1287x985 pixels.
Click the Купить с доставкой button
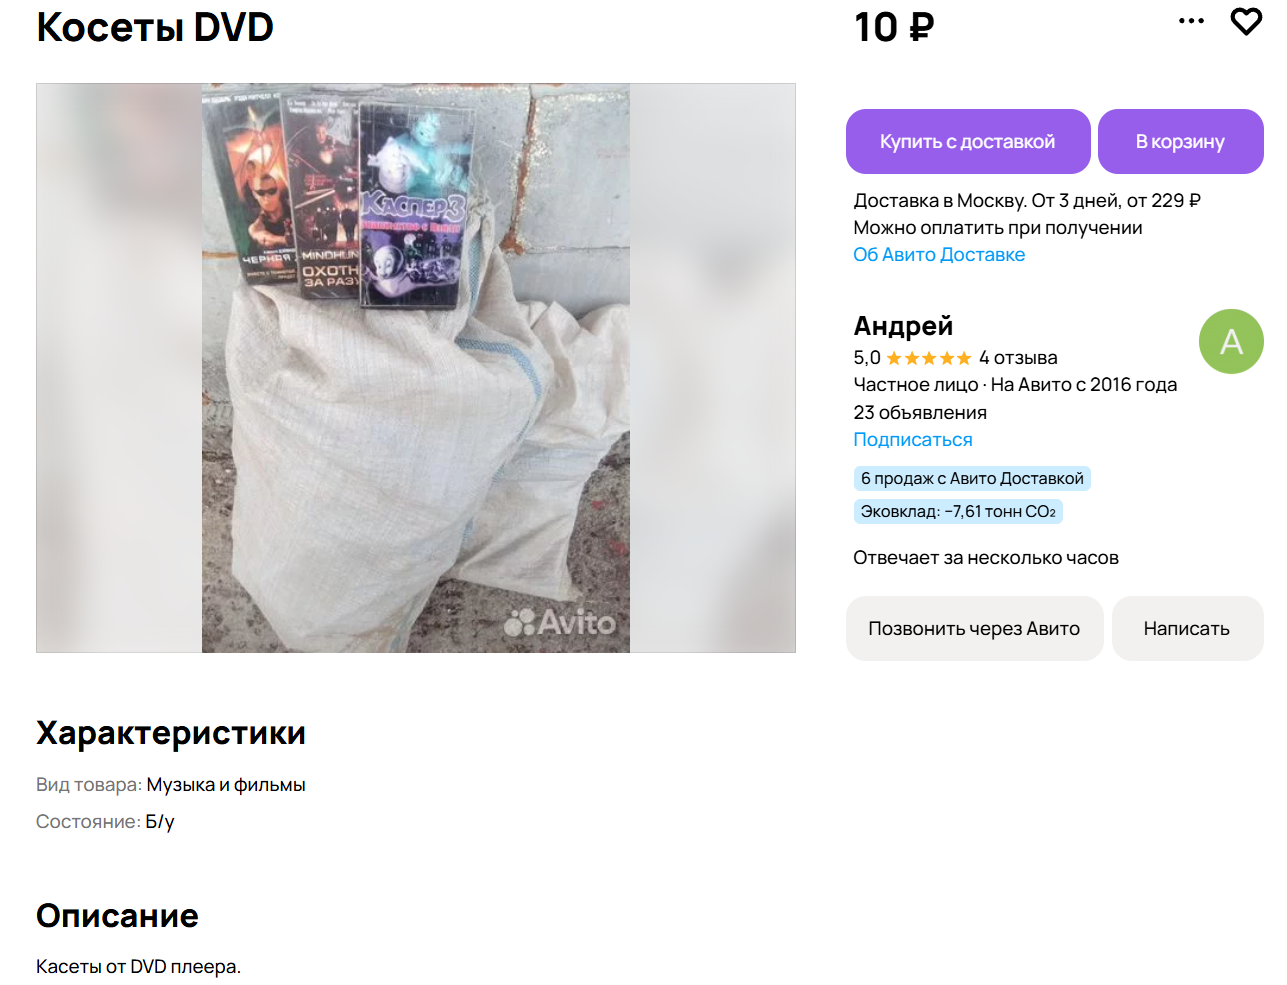pos(968,141)
